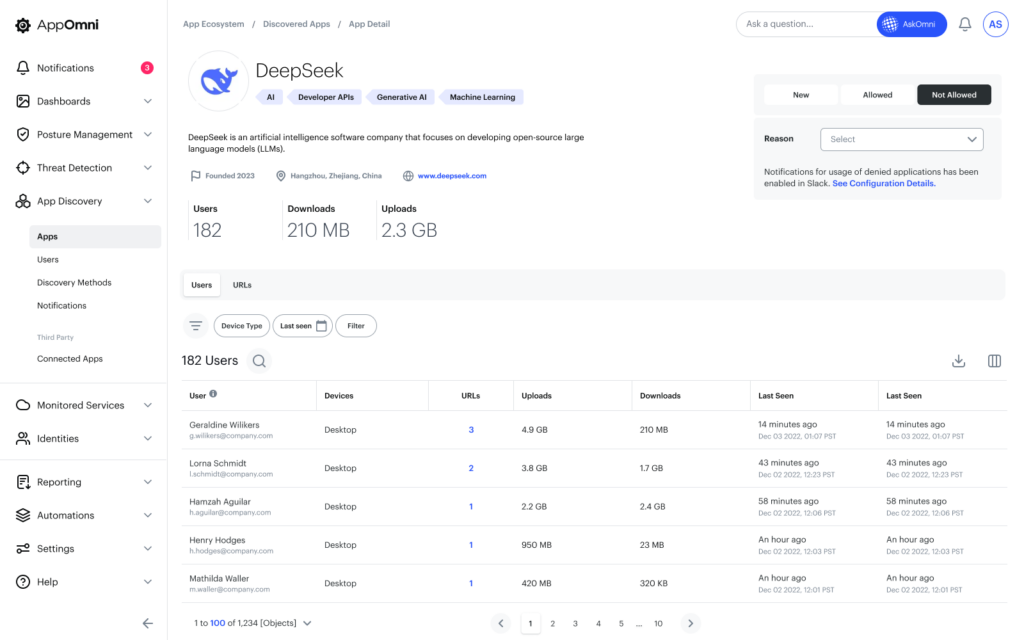Click the Dashboards sidebar icon
The image size is (1024, 640).
tap(23, 101)
